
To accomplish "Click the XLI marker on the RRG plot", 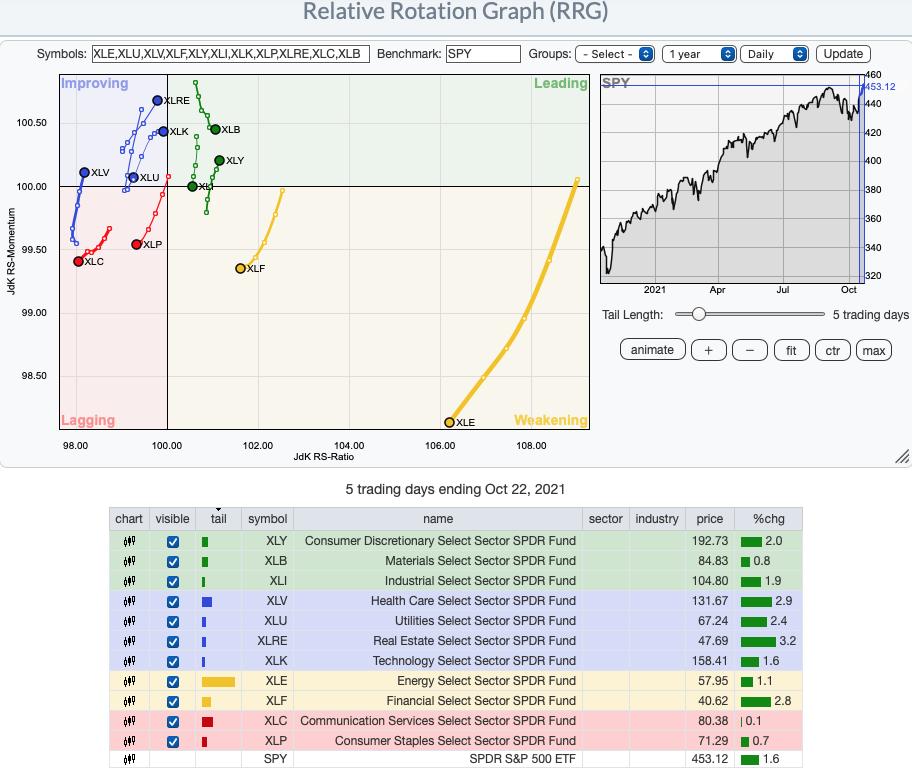I will [193, 186].
